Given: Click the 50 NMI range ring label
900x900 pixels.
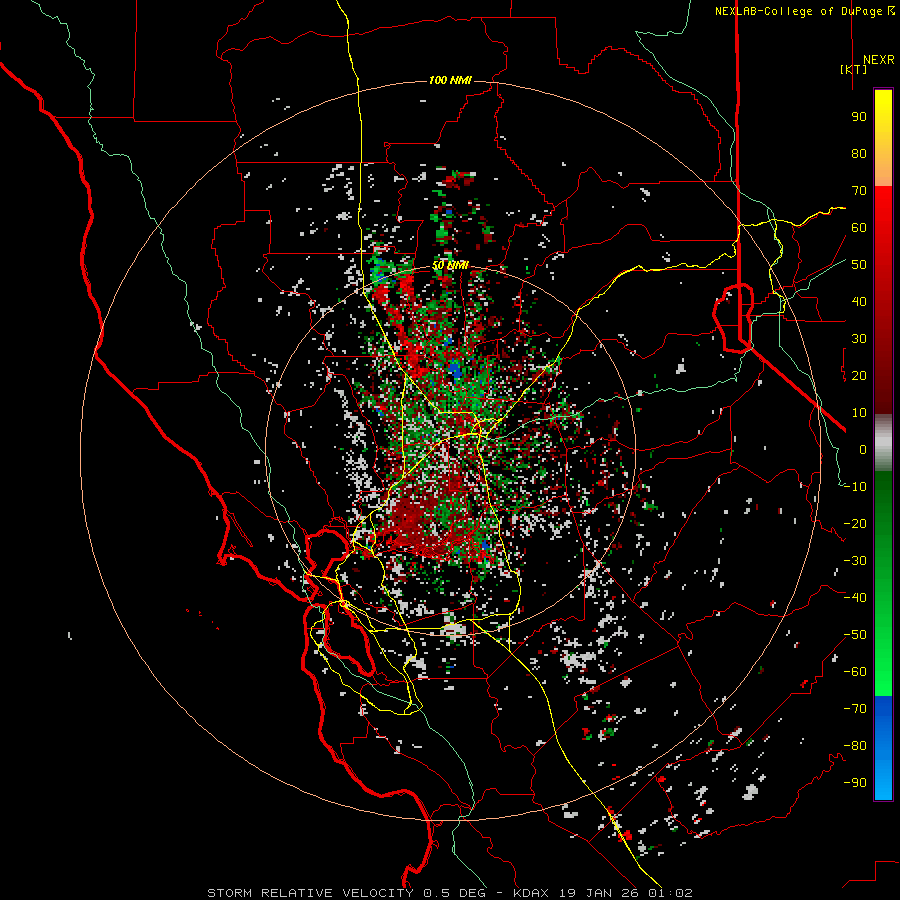Looking at the screenshot, I should tap(450, 265).
